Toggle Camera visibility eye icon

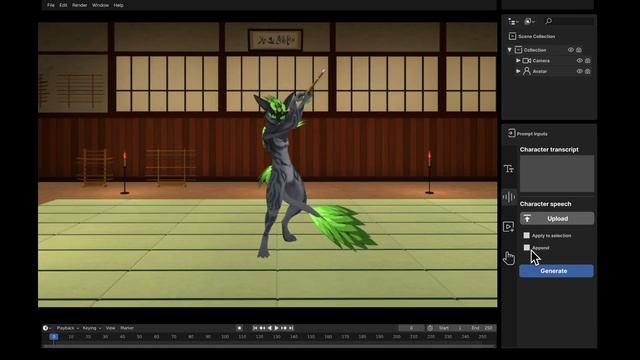(x=580, y=60)
